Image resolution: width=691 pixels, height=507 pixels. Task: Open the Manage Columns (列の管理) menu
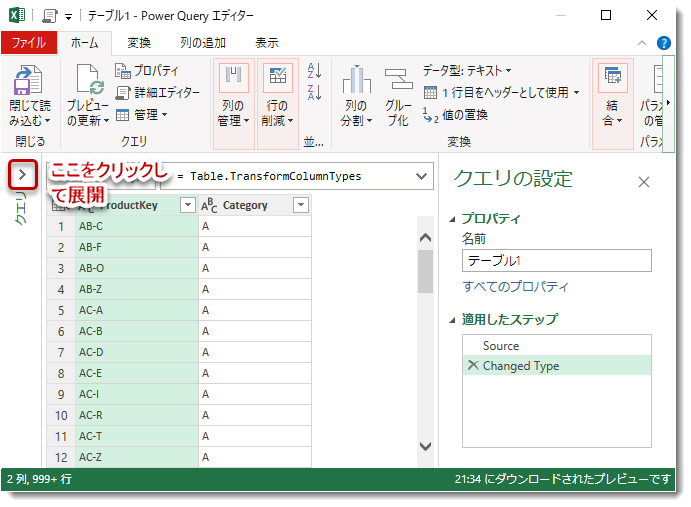(234, 104)
